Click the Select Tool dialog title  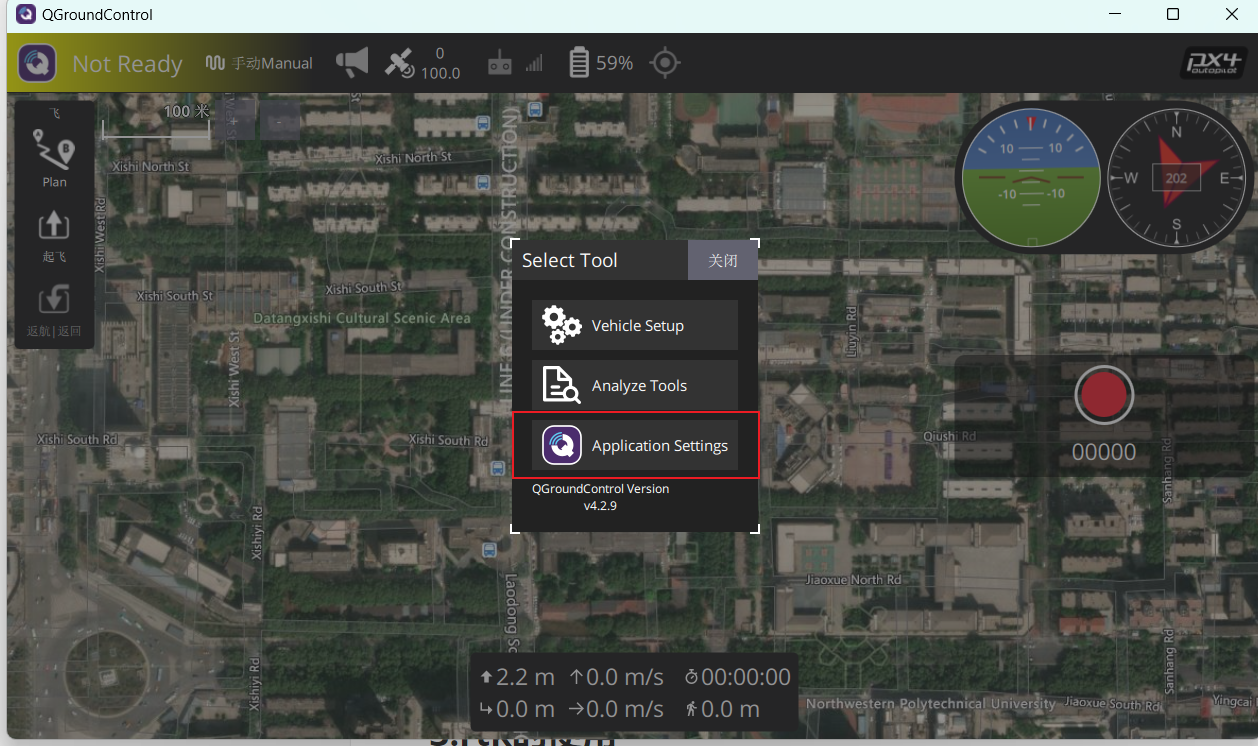(x=570, y=260)
